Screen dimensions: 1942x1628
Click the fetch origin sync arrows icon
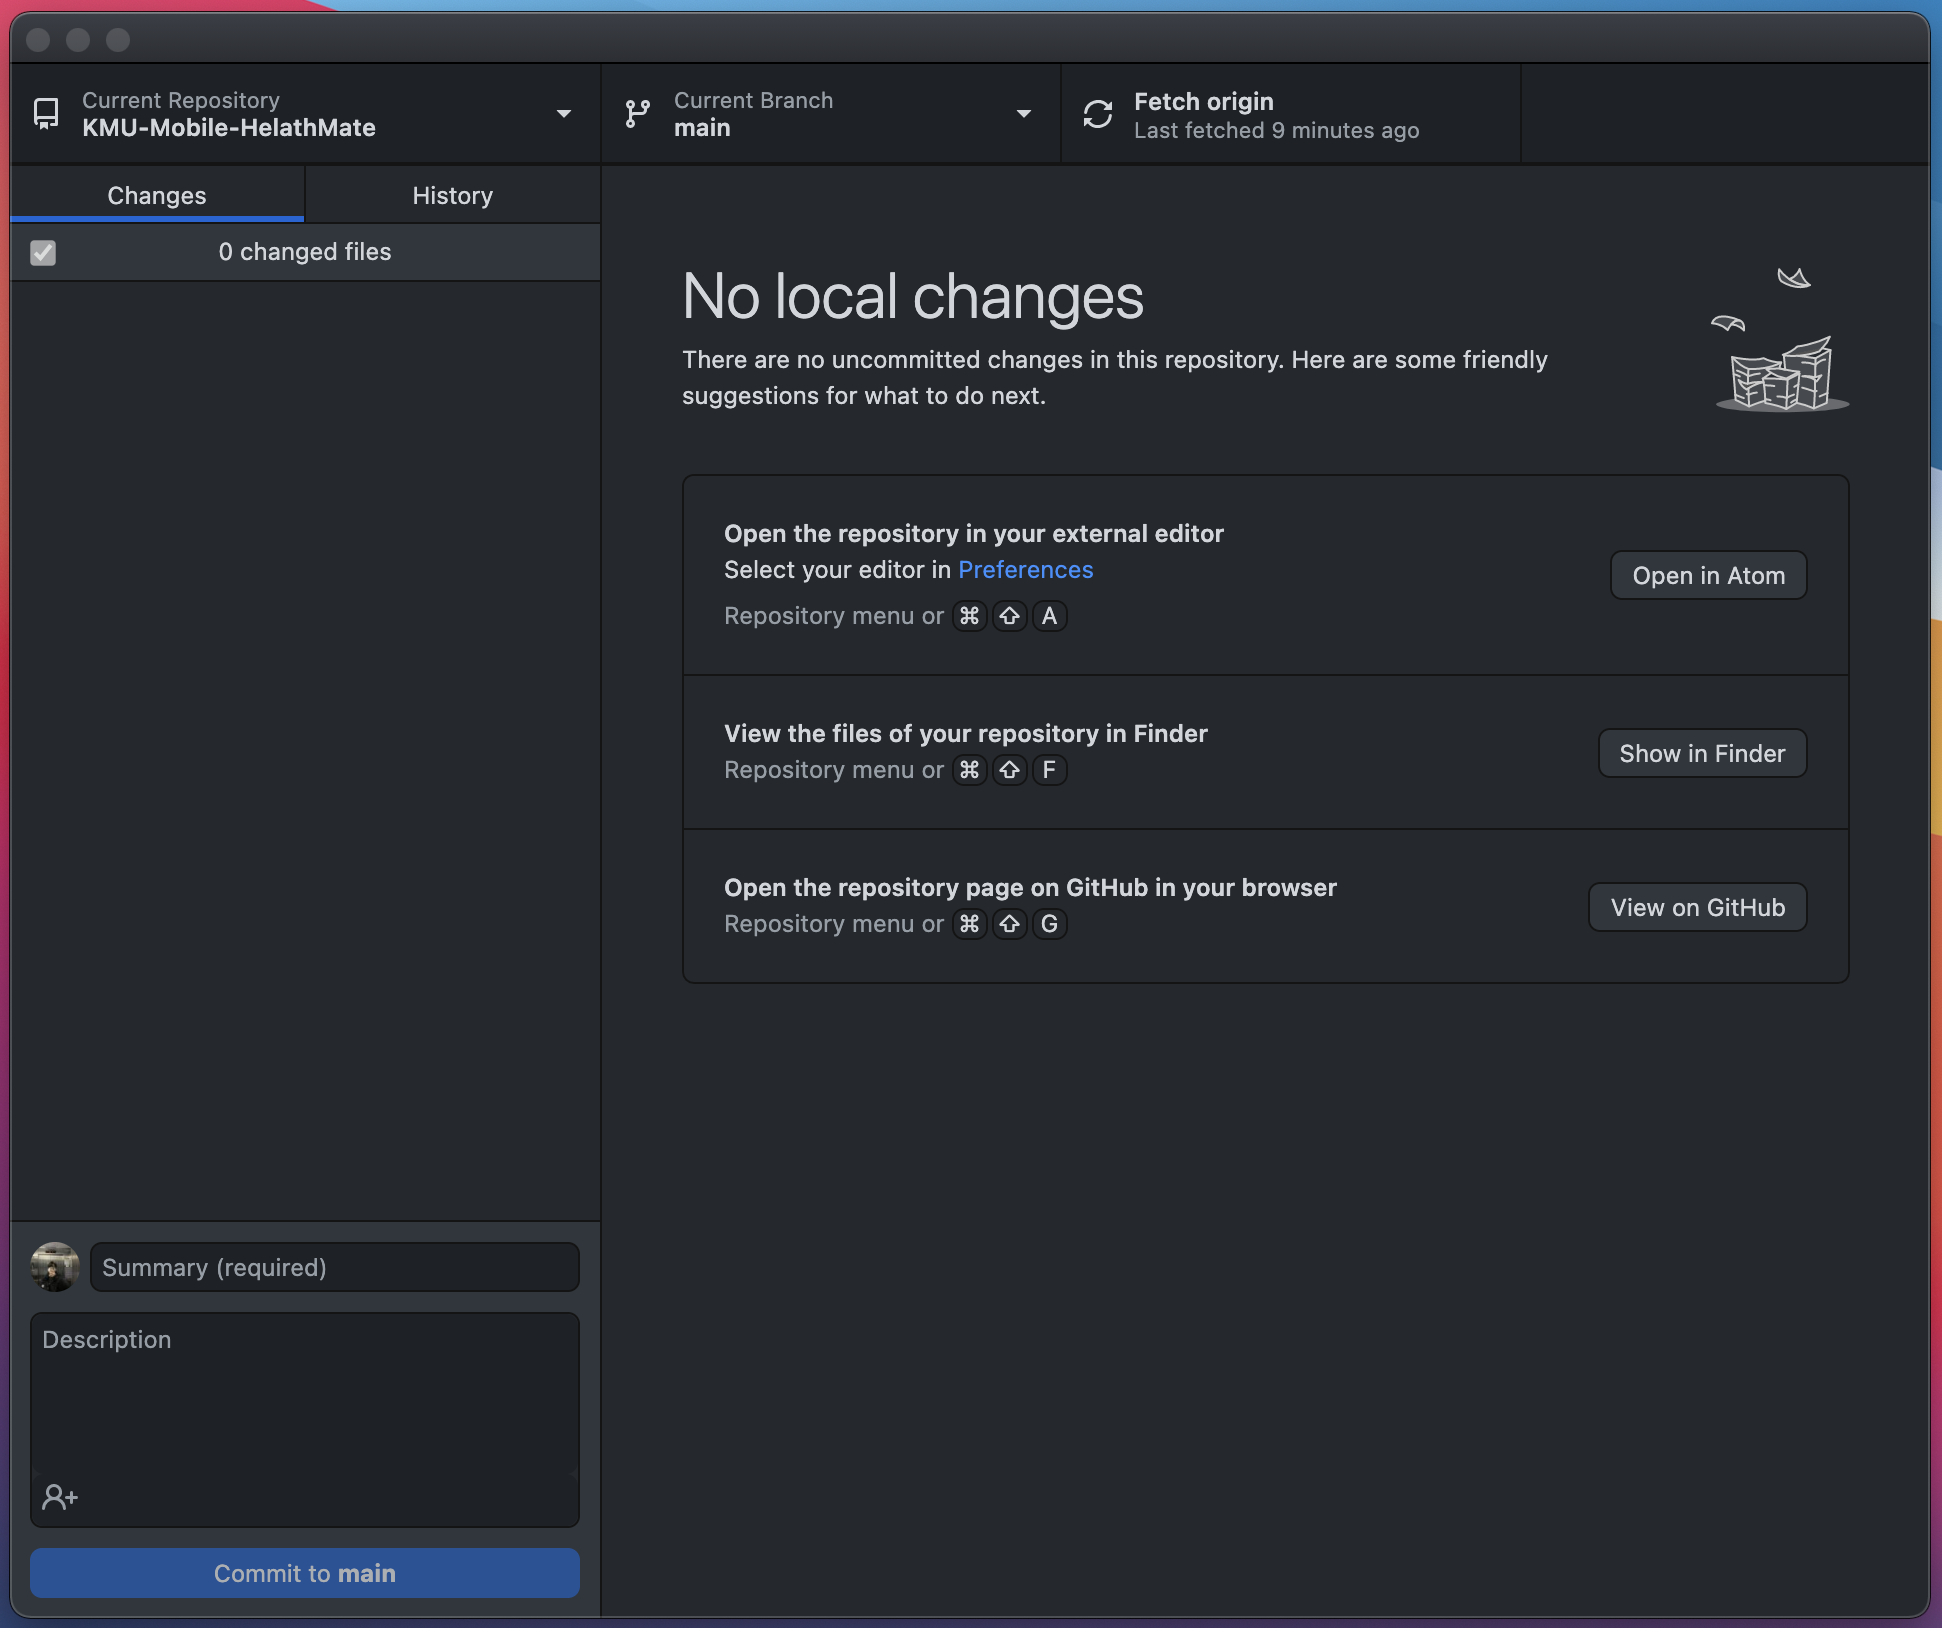coord(1098,114)
